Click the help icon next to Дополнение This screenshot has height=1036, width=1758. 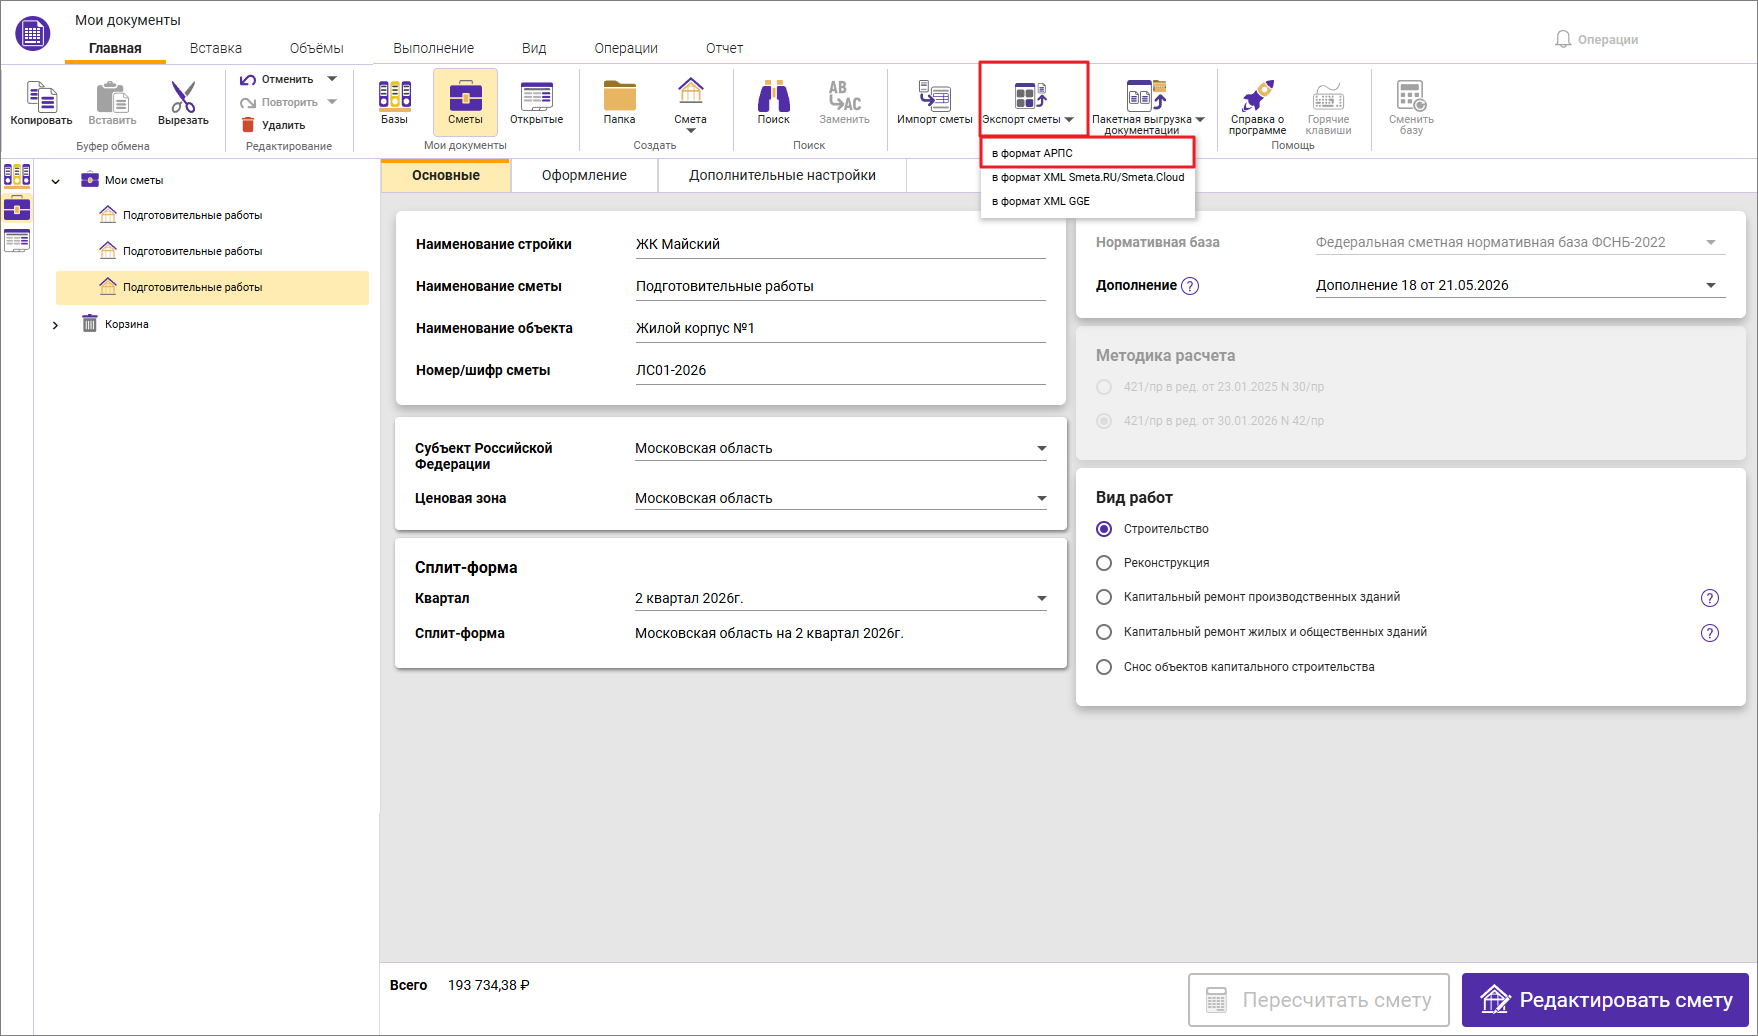tap(1190, 286)
